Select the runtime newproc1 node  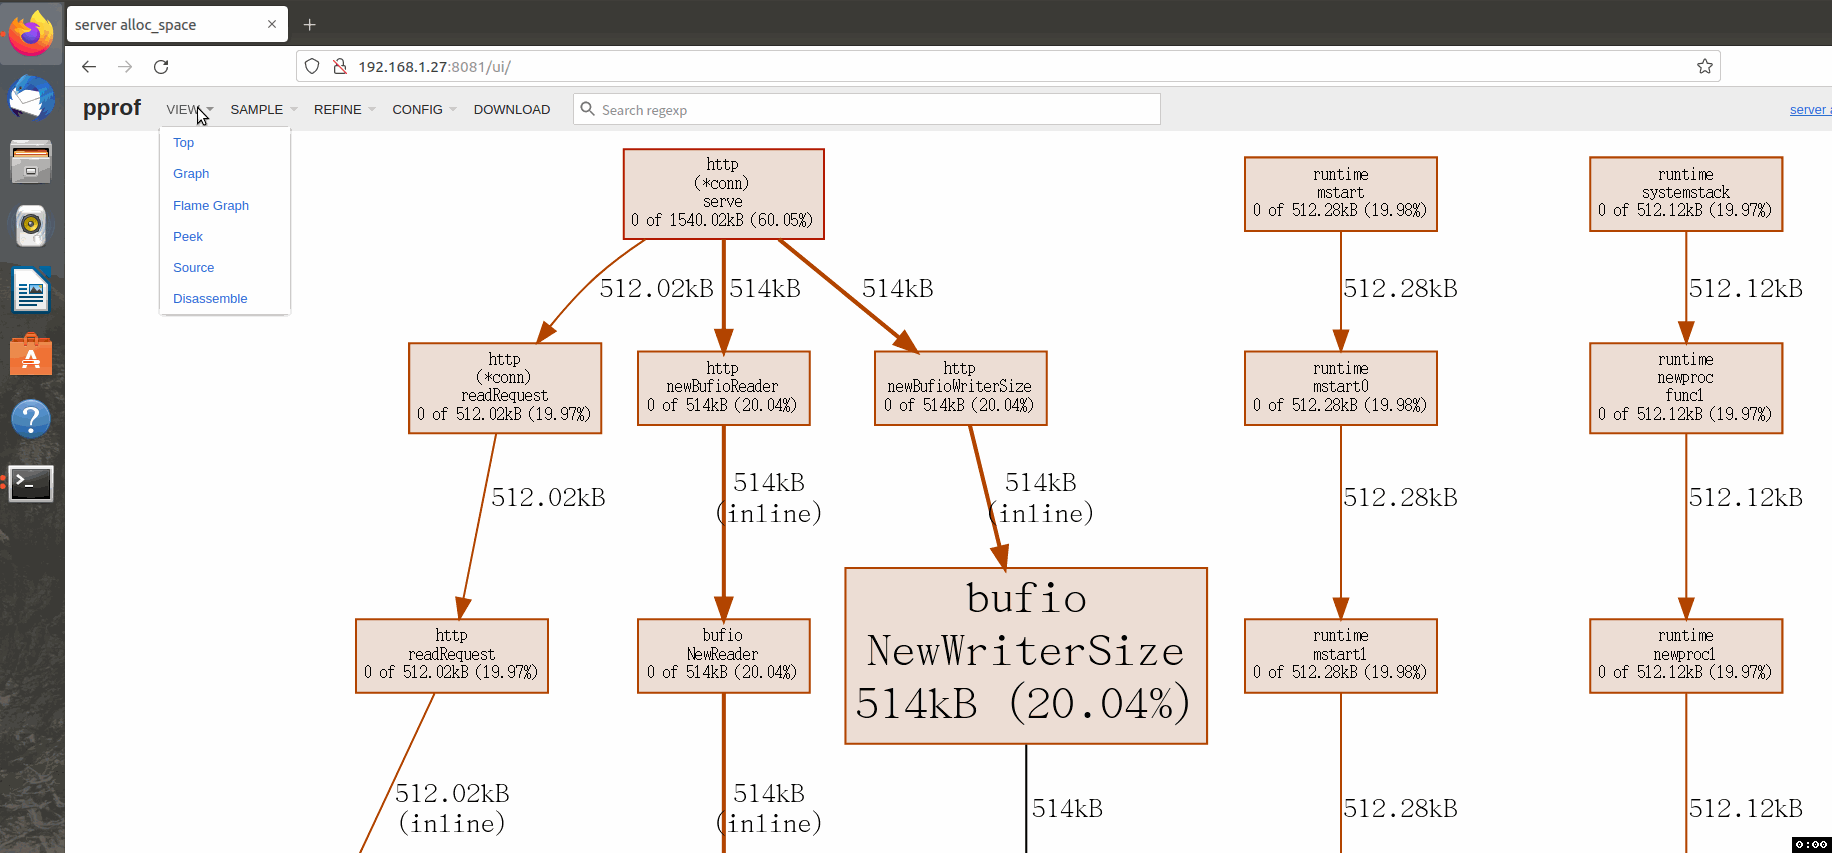click(1686, 656)
